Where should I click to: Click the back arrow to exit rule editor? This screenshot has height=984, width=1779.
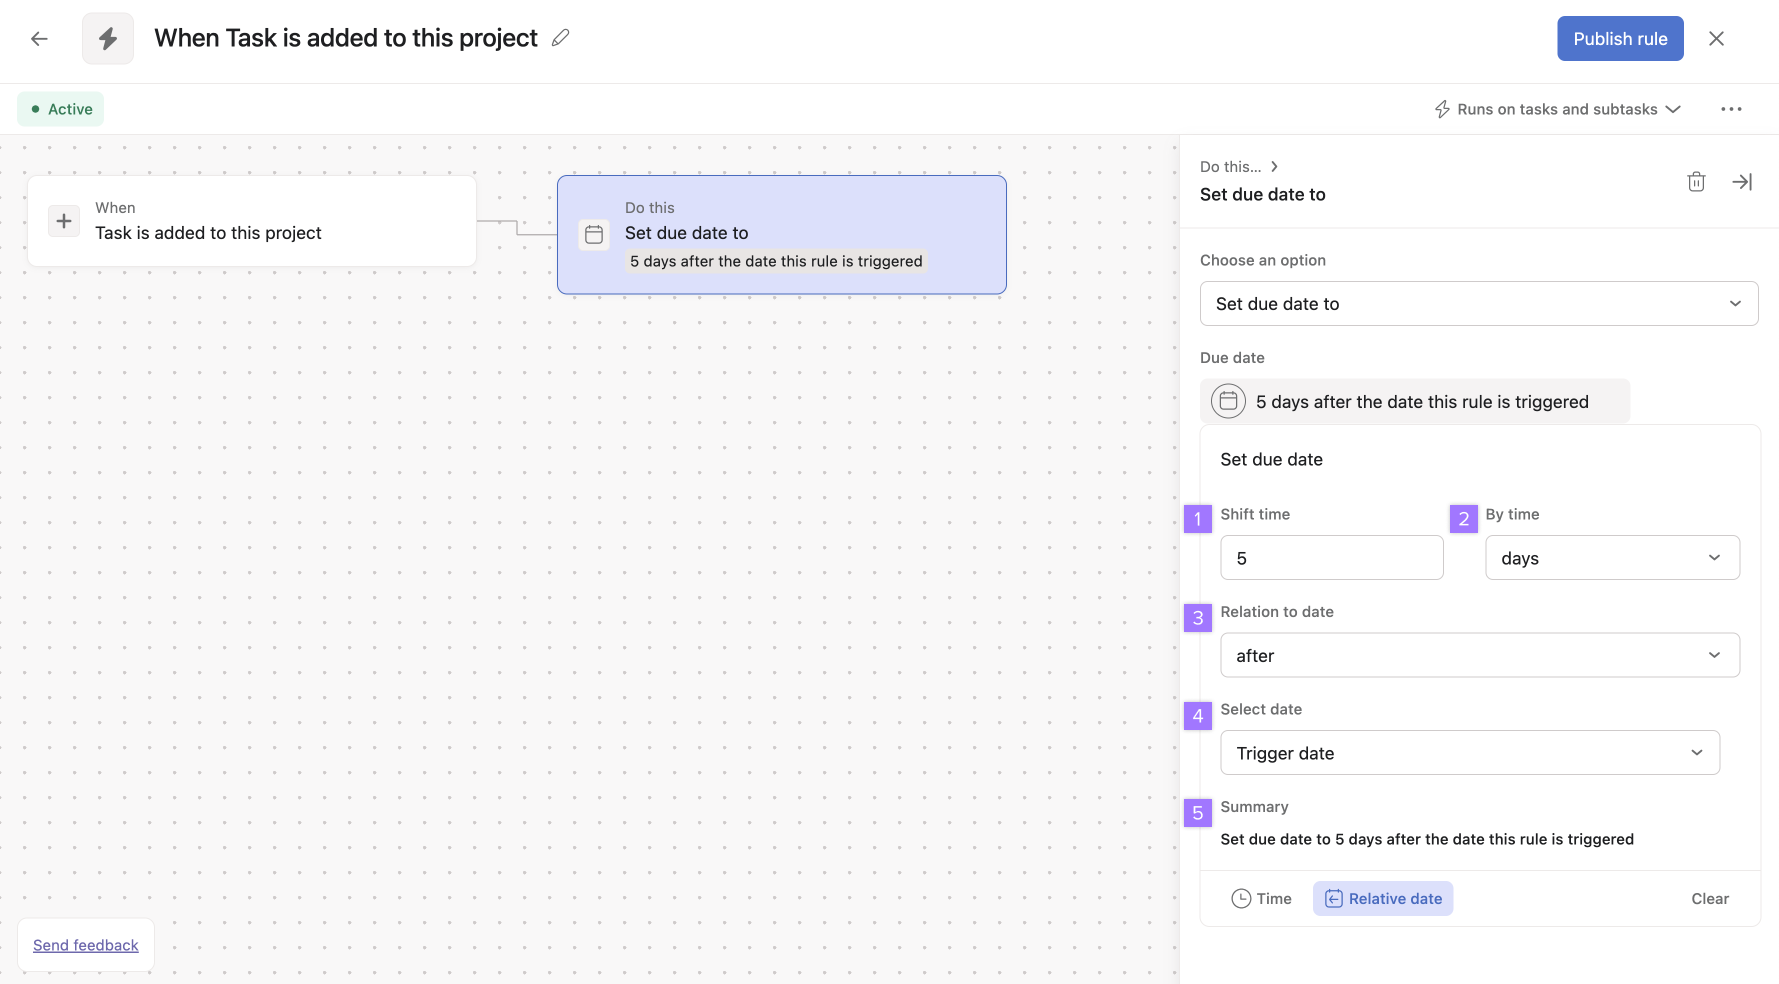pyautogui.click(x=38, y=38)
